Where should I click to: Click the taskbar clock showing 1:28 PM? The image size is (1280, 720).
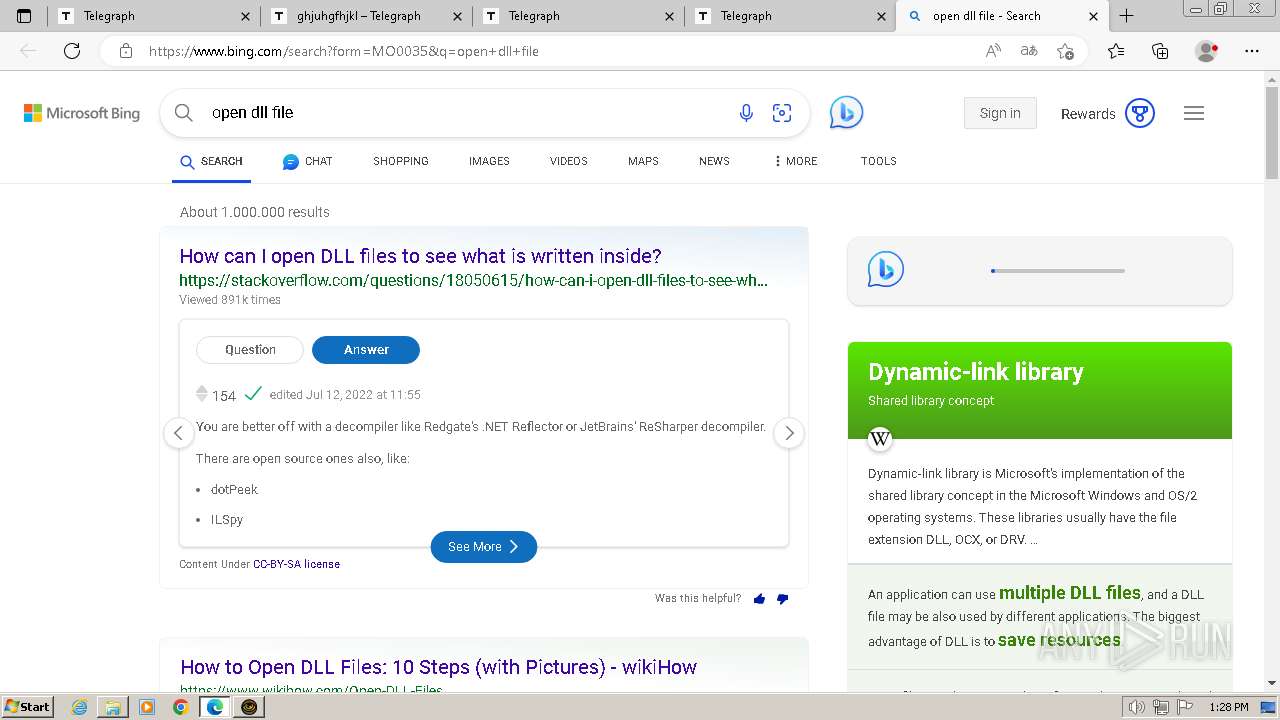[1228, 707]
